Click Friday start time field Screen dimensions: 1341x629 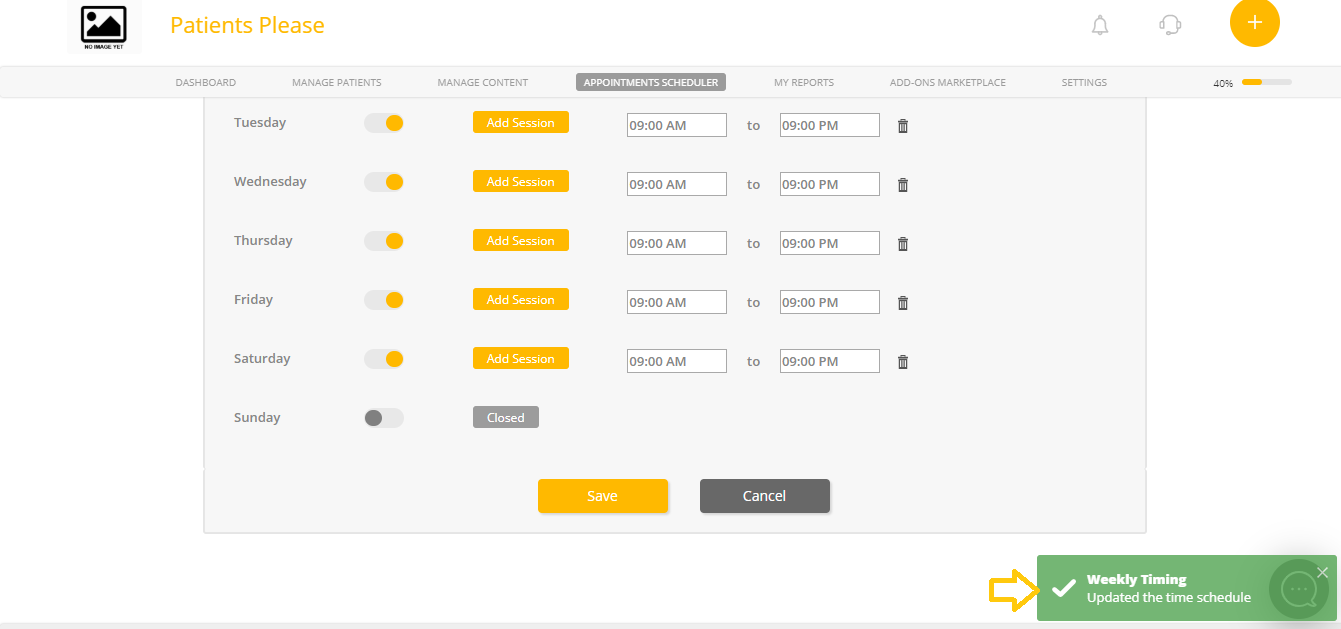tap(677, 302)
